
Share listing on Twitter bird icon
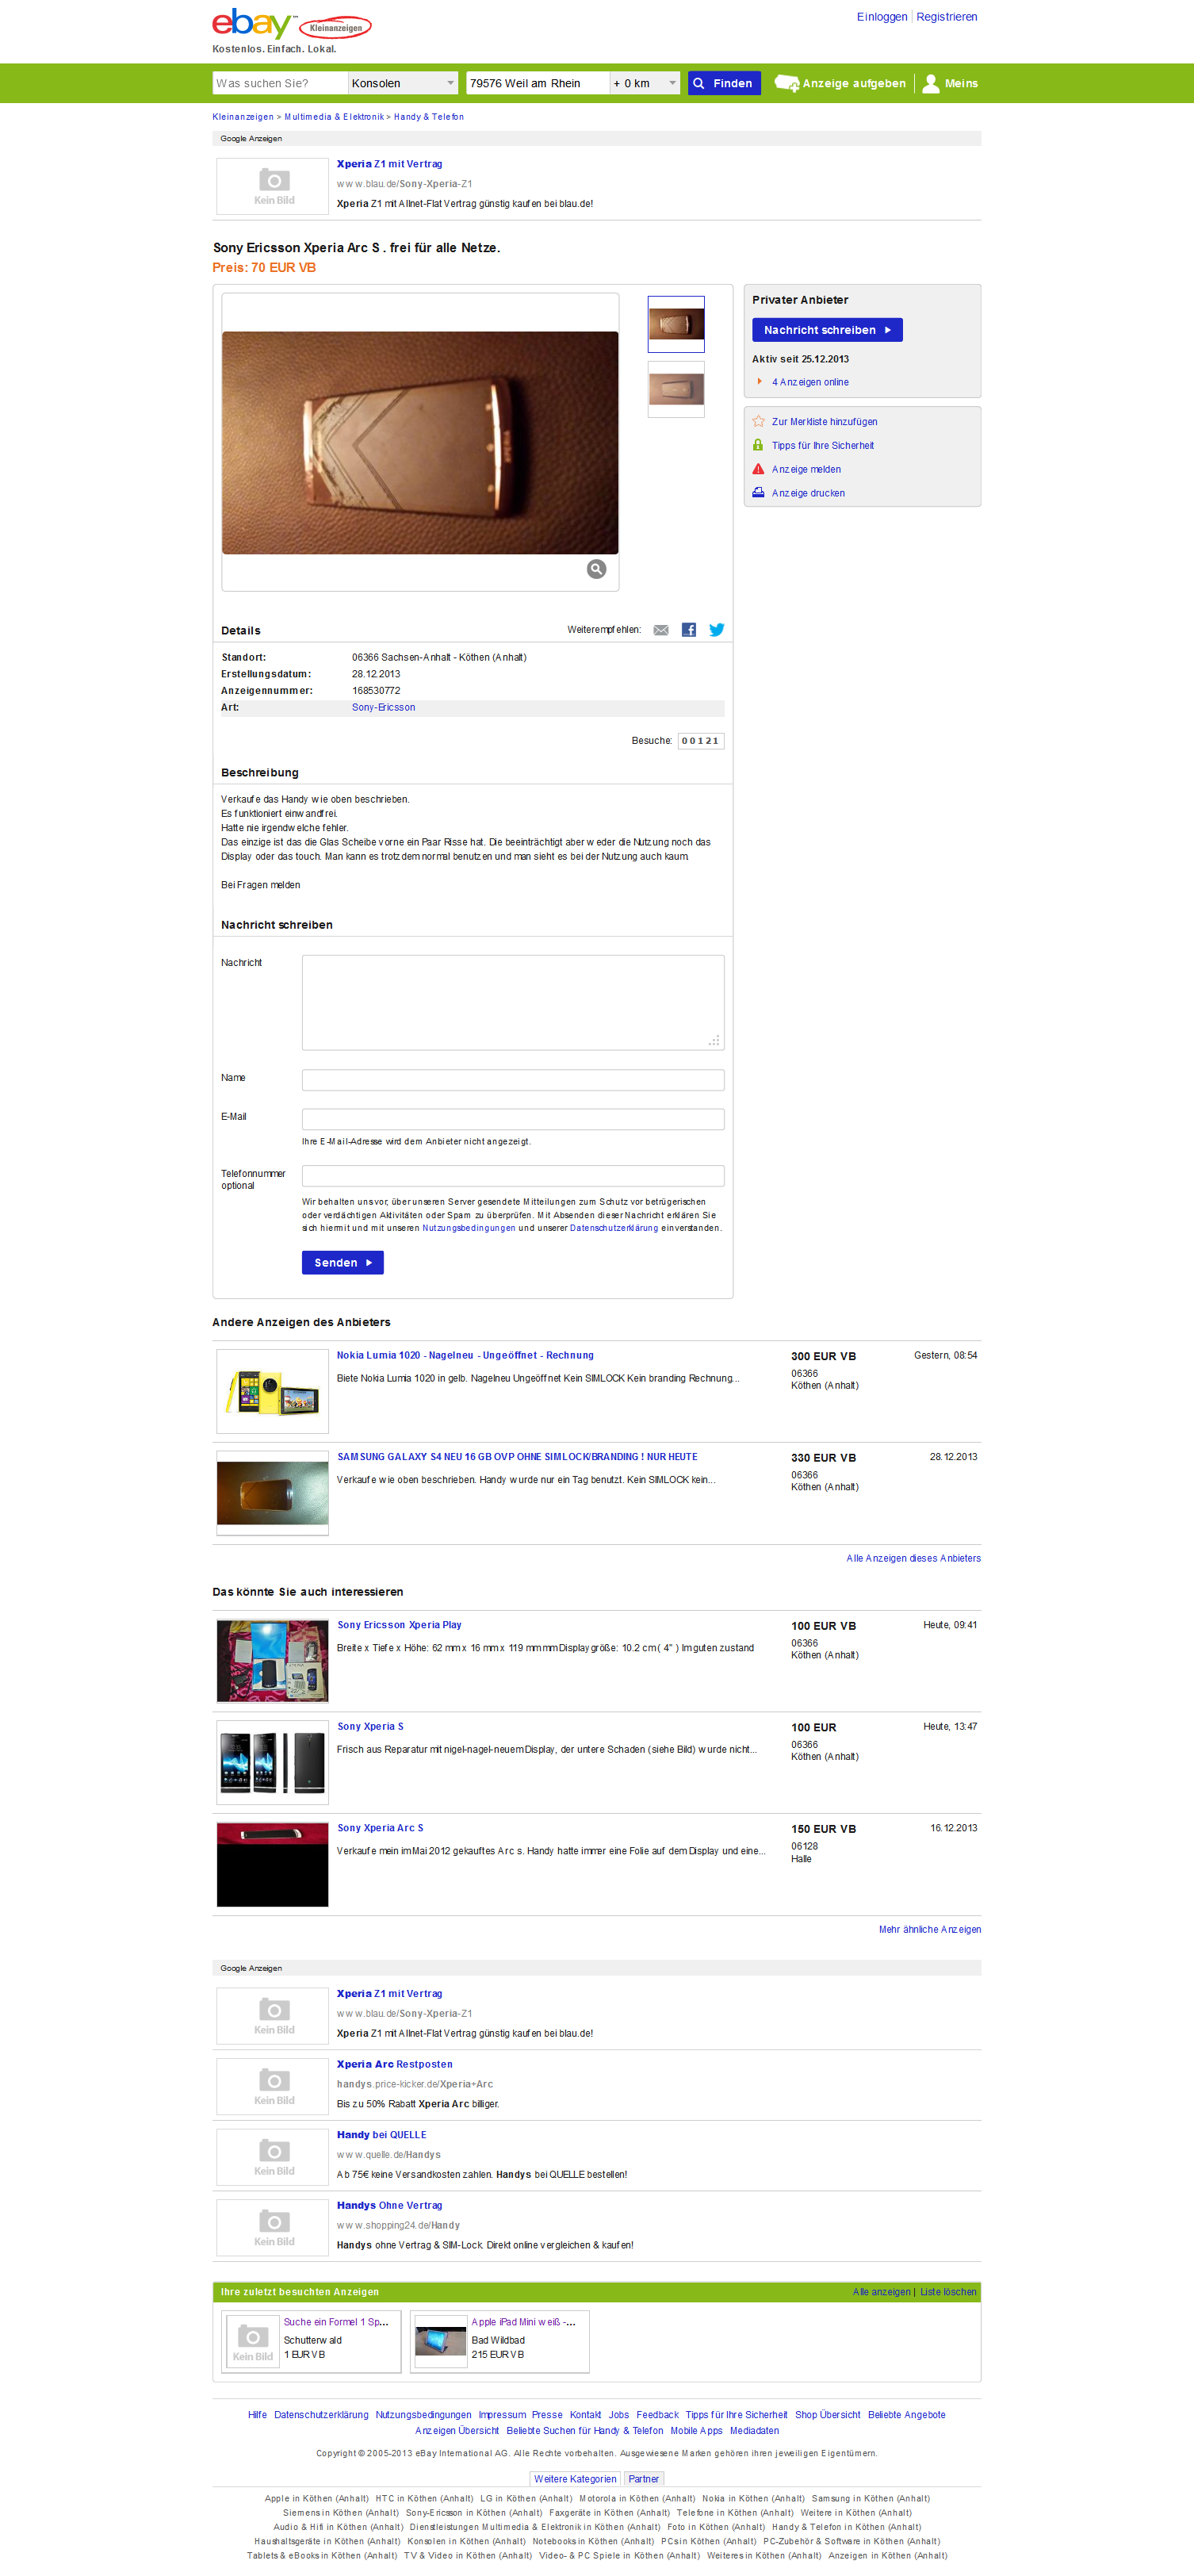click(717, 630)
